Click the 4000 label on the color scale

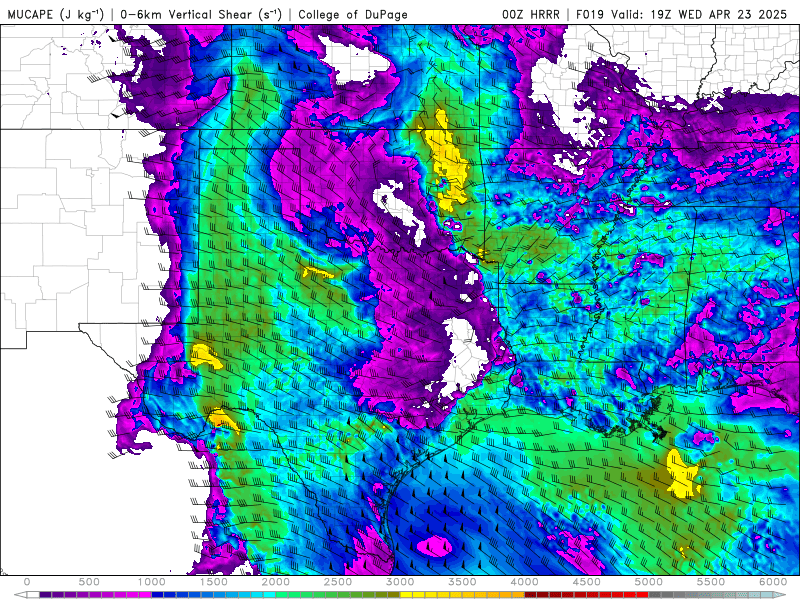525,582
